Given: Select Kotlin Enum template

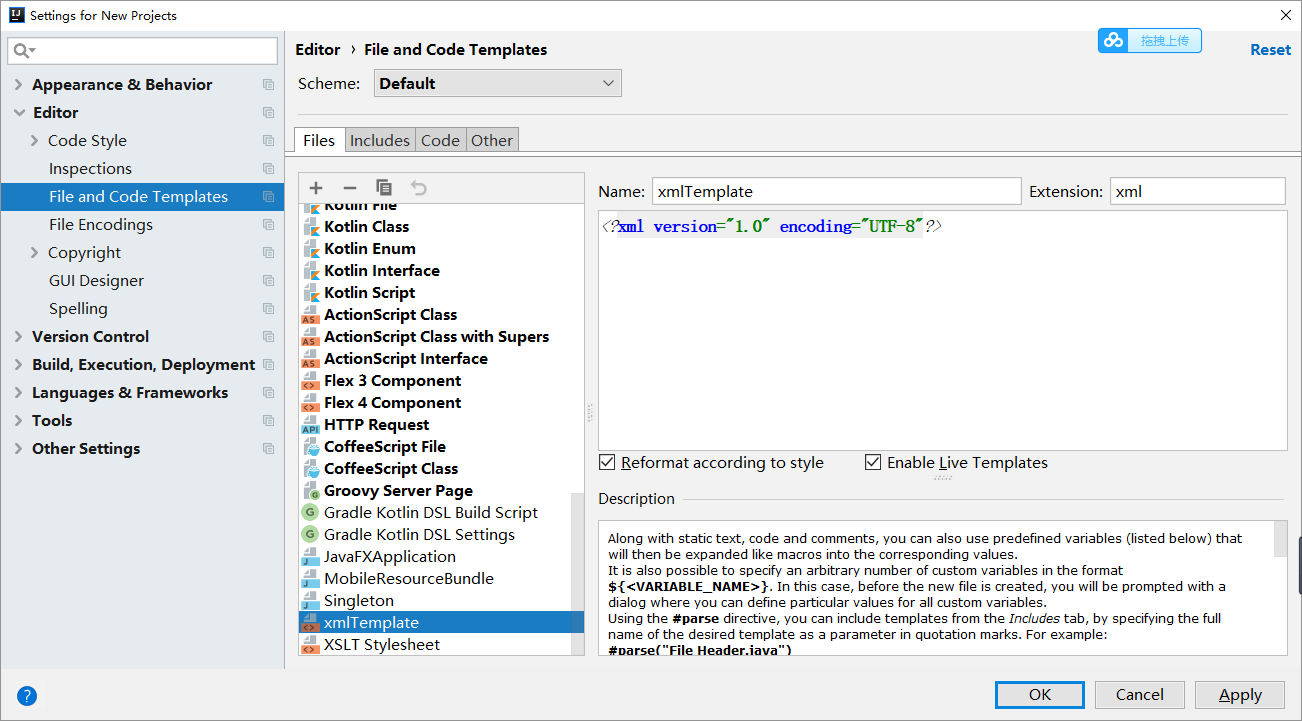Looking at the screenshot, I should [x=370, y=249].
